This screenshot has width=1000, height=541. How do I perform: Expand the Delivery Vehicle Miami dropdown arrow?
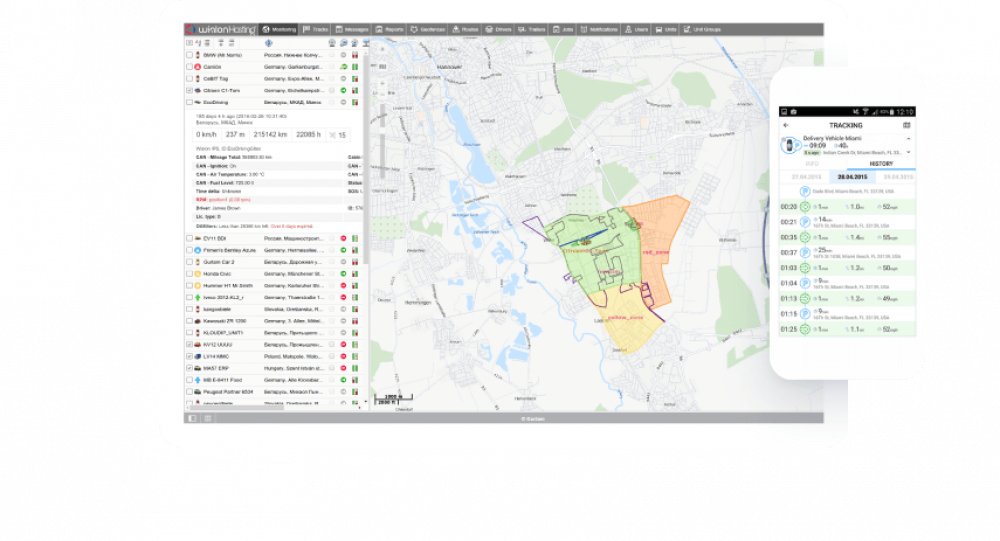coord(908,151)
